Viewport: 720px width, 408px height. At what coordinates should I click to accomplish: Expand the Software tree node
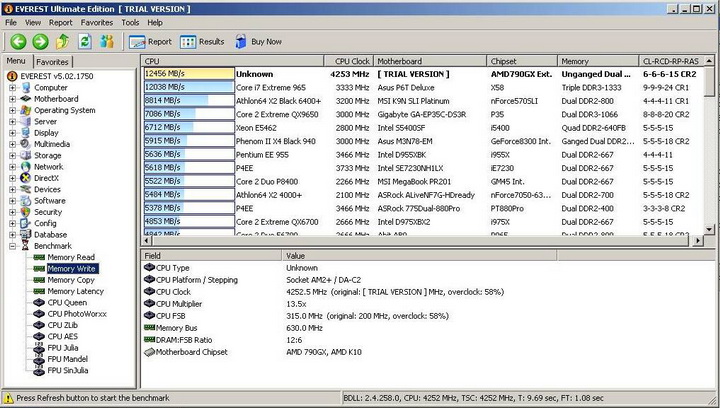12,201
